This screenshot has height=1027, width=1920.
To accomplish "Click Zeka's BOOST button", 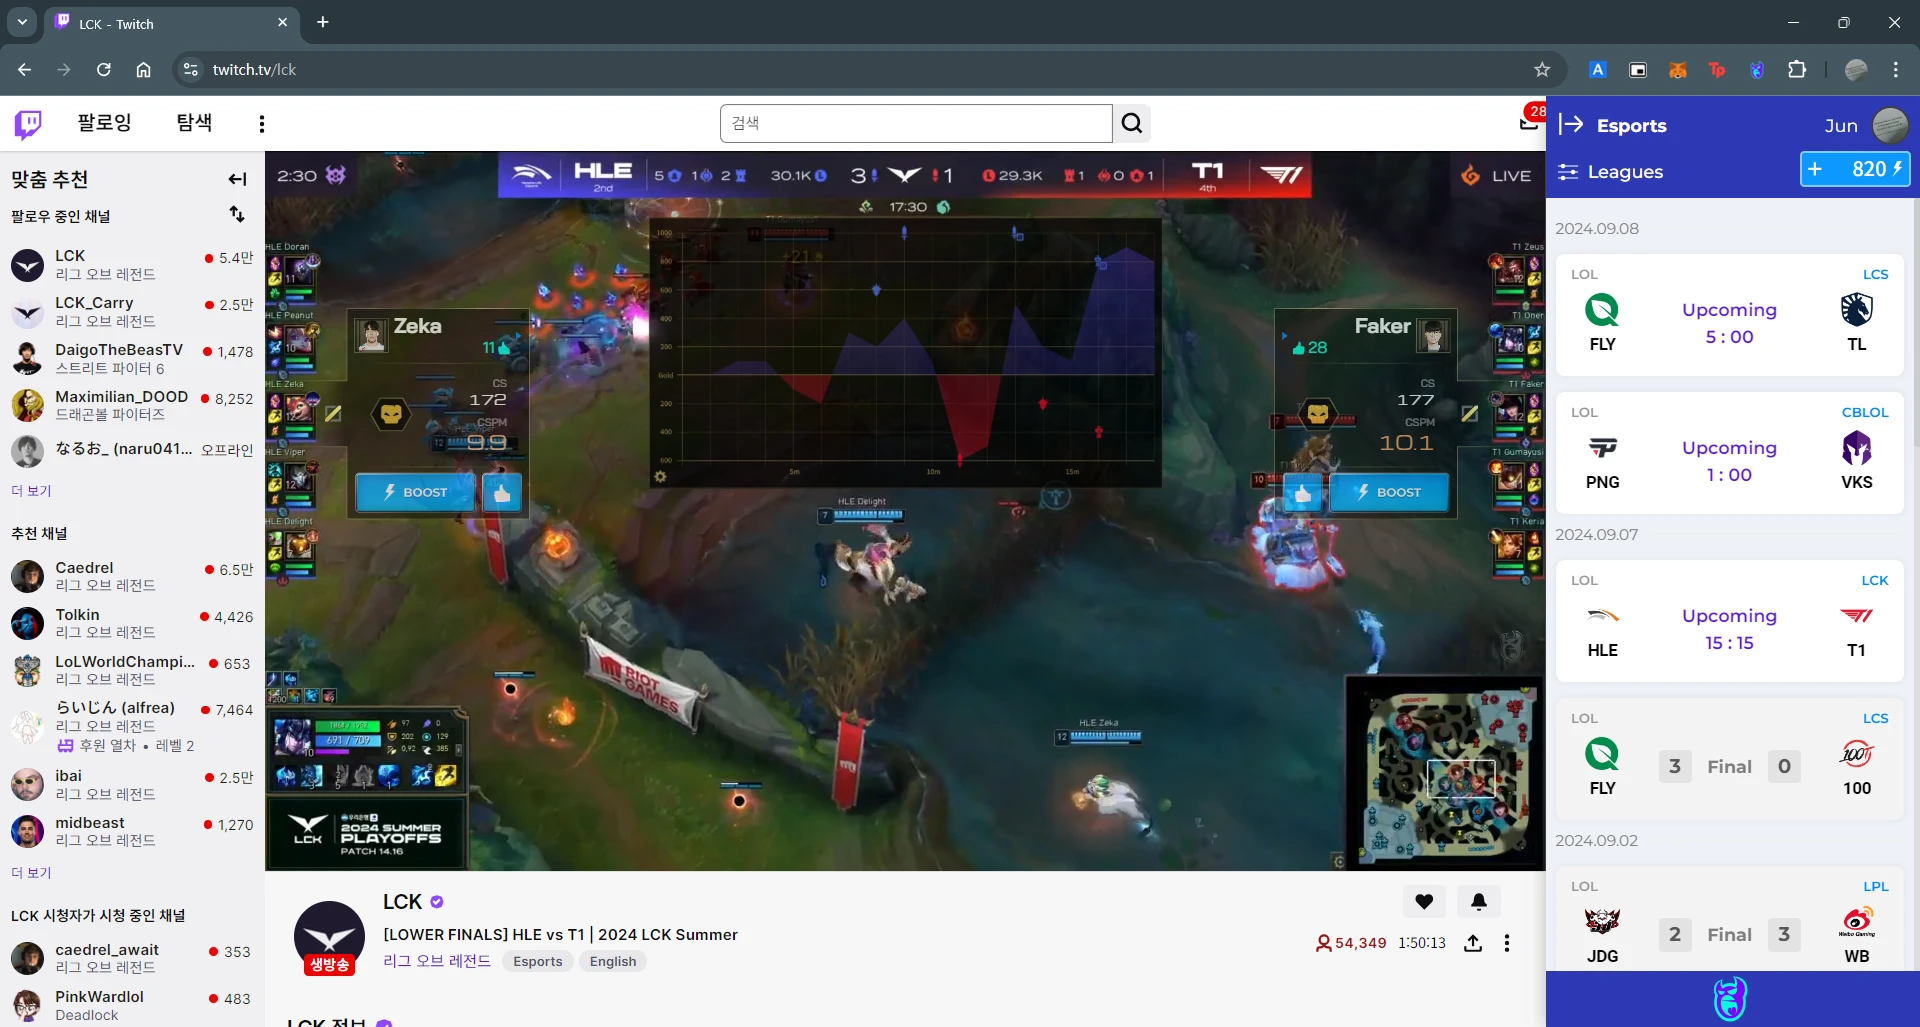I will 416,492.
